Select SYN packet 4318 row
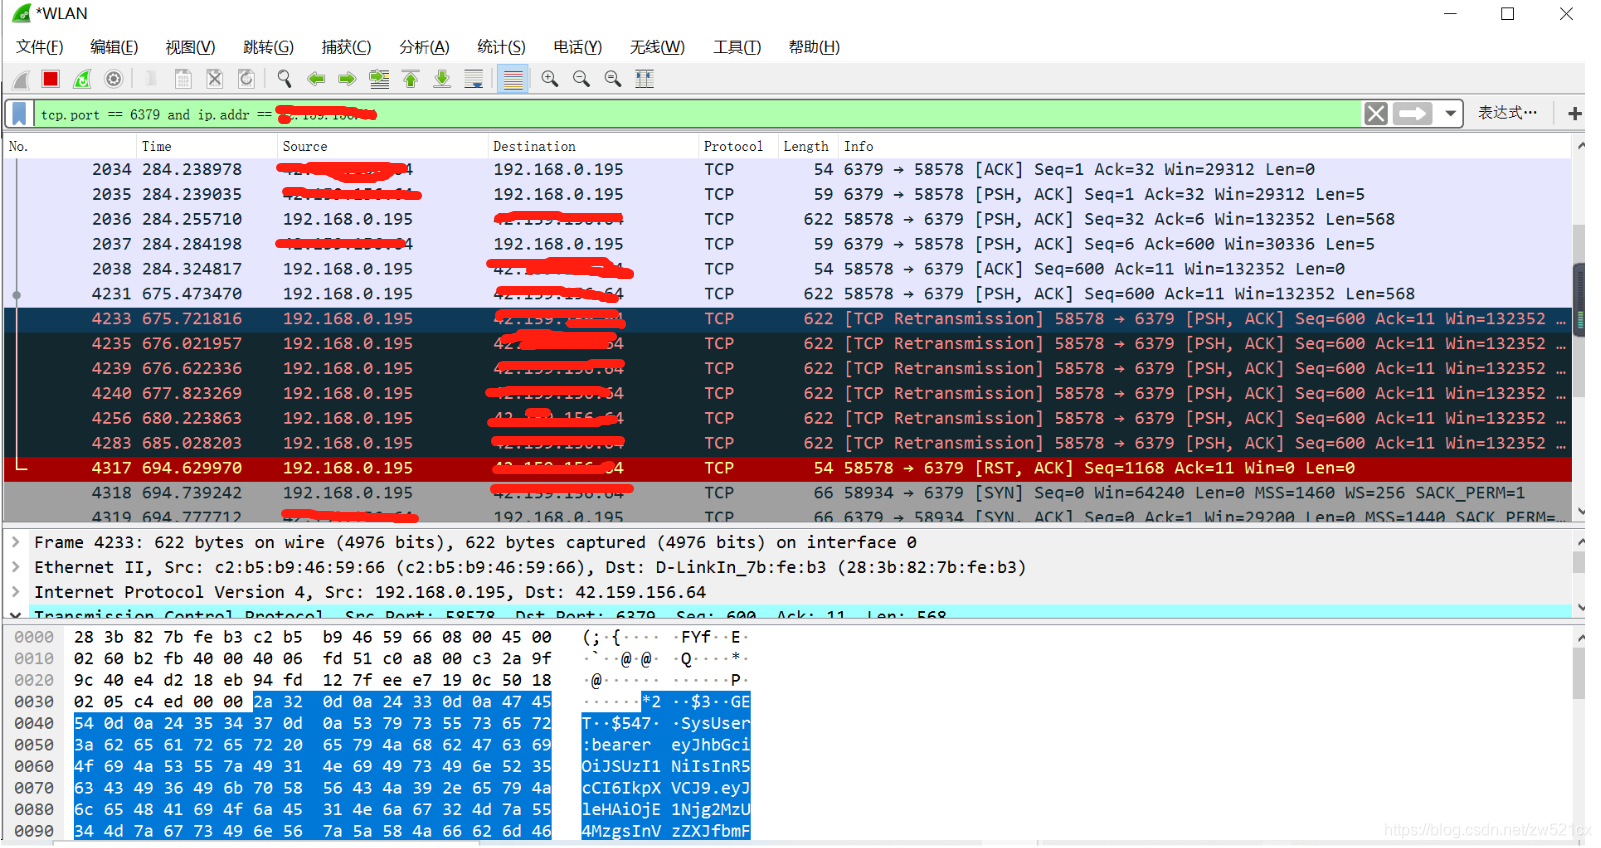 pos(788,493)
